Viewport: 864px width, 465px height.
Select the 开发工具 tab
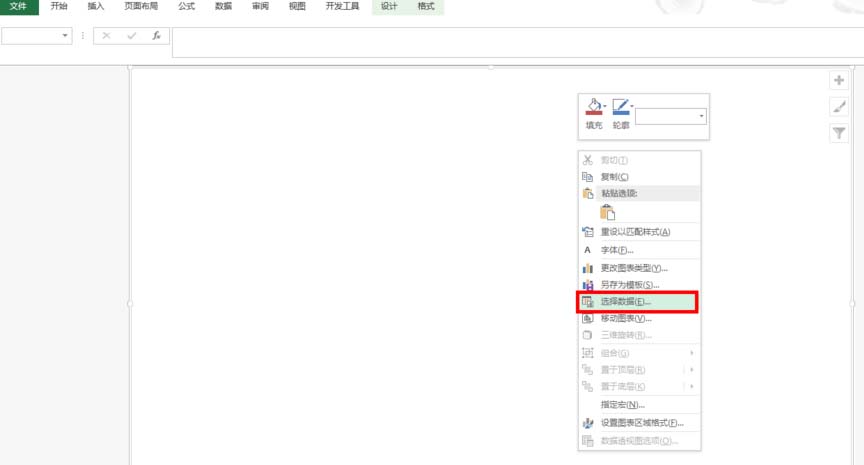pyautogui.click(x=342, y=7)
